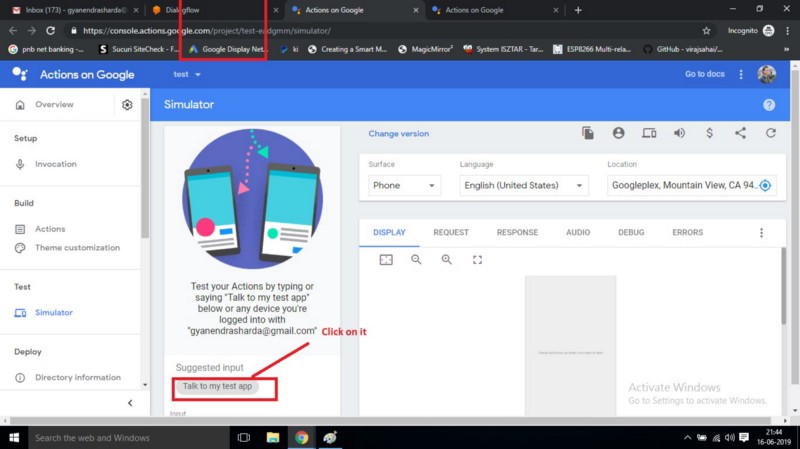The width and height of the screenshot is (800, 449).
Task: Open File Explorer from taskbar
Action: pyautogui.click(x=272, y=438)
